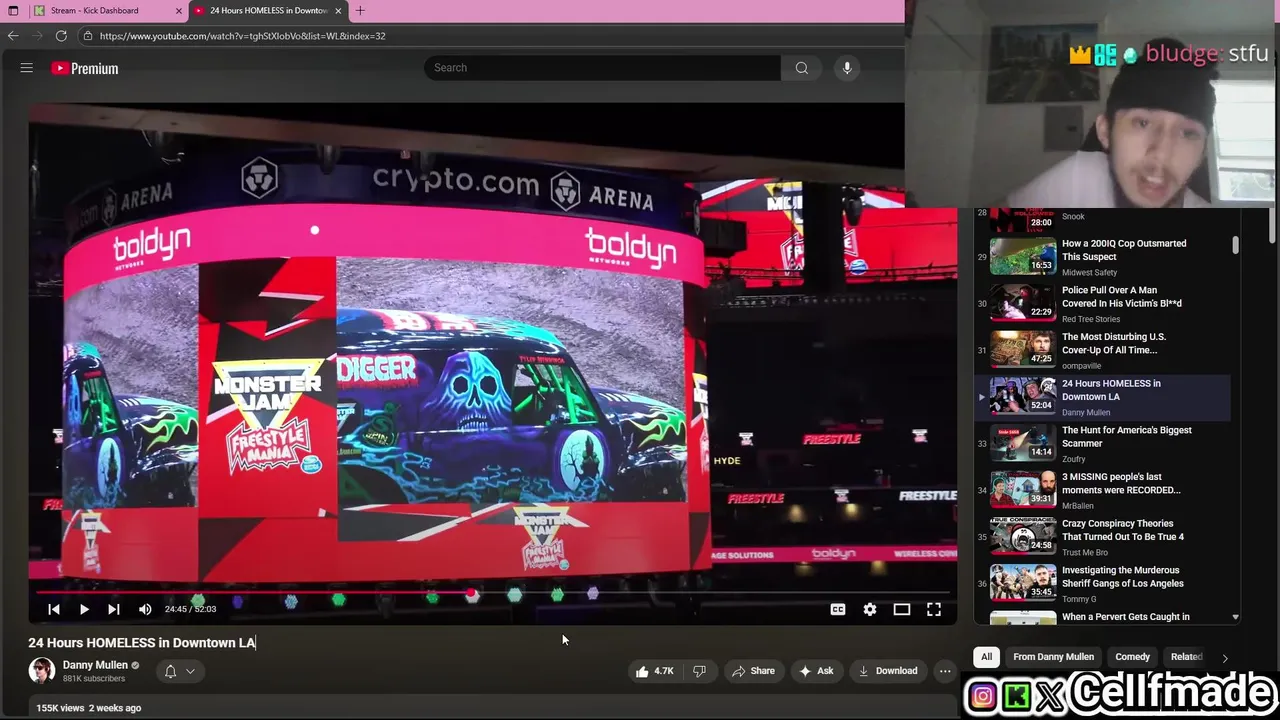Dislike the video with thumbs down
The height and width of the screenshot is (720, 1280).
[700, 671]
